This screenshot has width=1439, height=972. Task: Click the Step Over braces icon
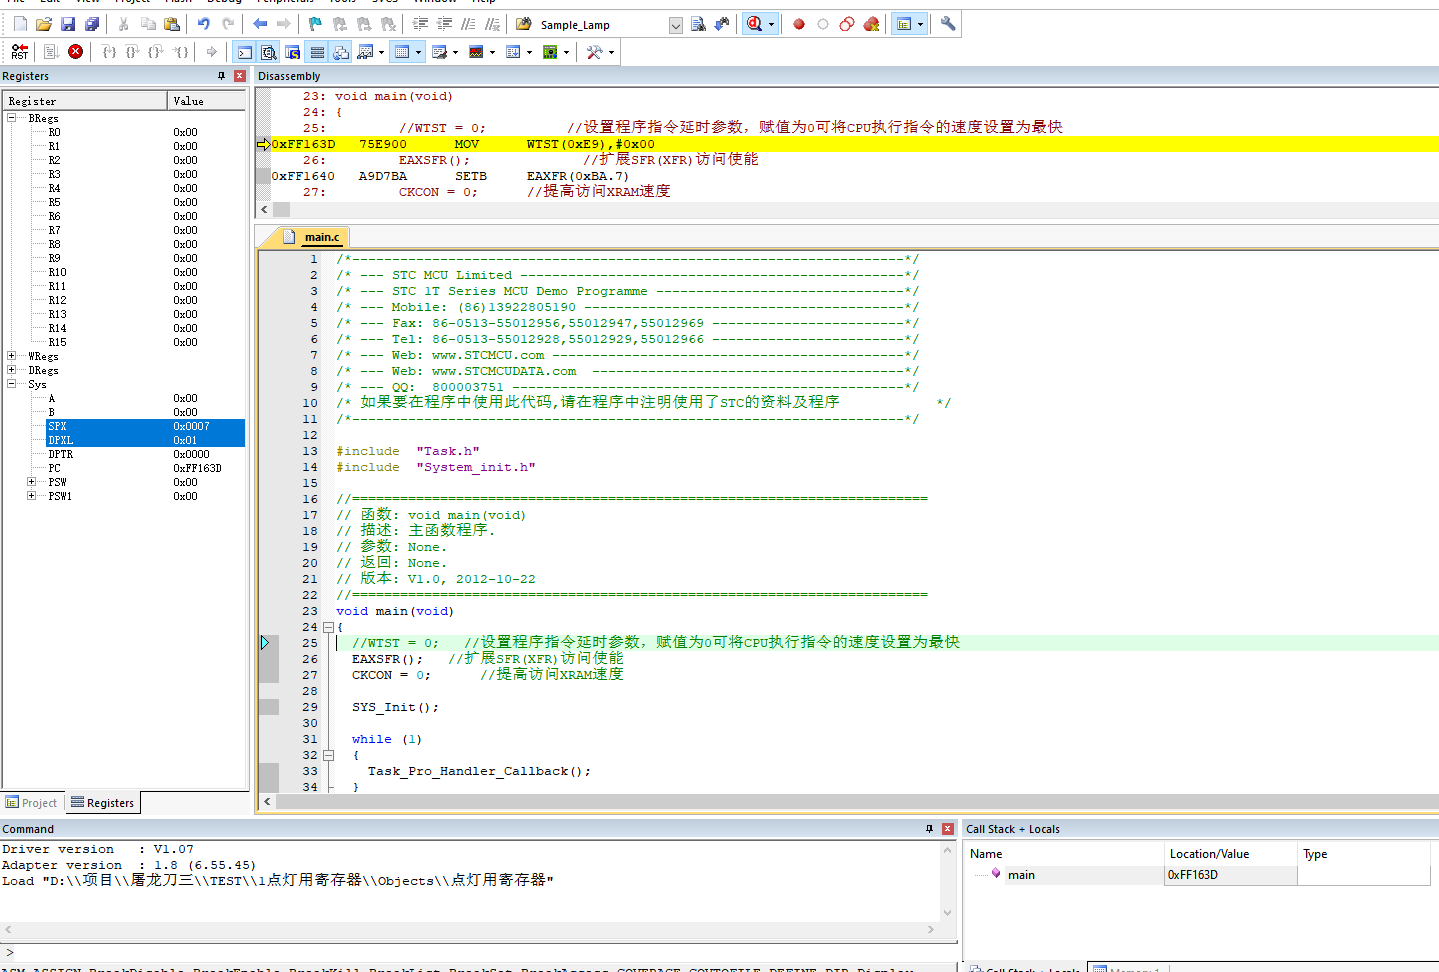point(132,52)
